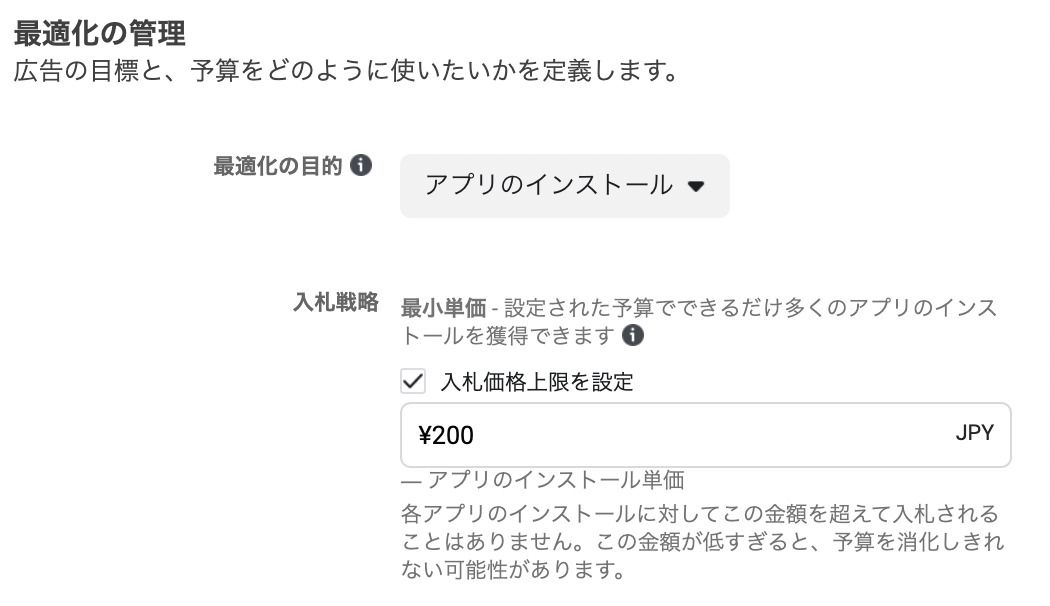Image resolution: width=1050 pixels, height=606 pixels.
Task: Click the empty middle area of the bid cap field
Action: (700, 435)
